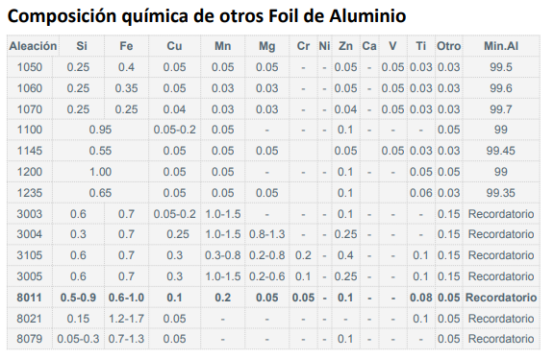This screenshot has width=554, height=360.
Task: Select the 0.06 Ti value for 1235
Action: (421, 193)
